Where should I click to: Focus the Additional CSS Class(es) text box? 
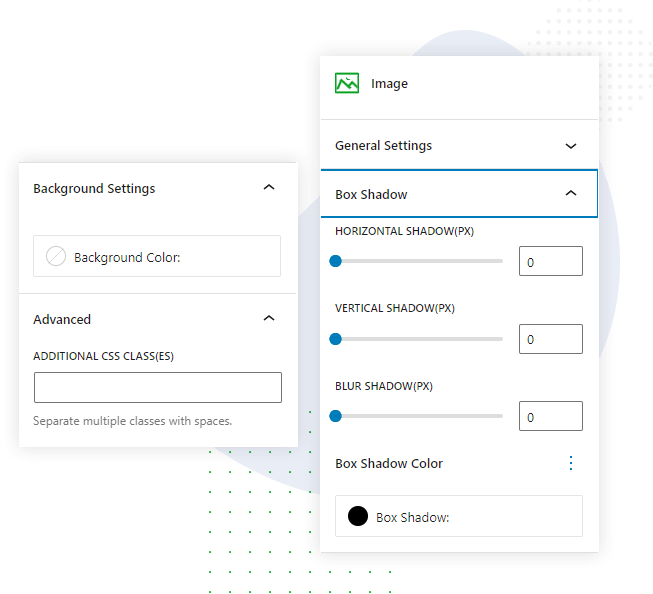coord(158,387)
